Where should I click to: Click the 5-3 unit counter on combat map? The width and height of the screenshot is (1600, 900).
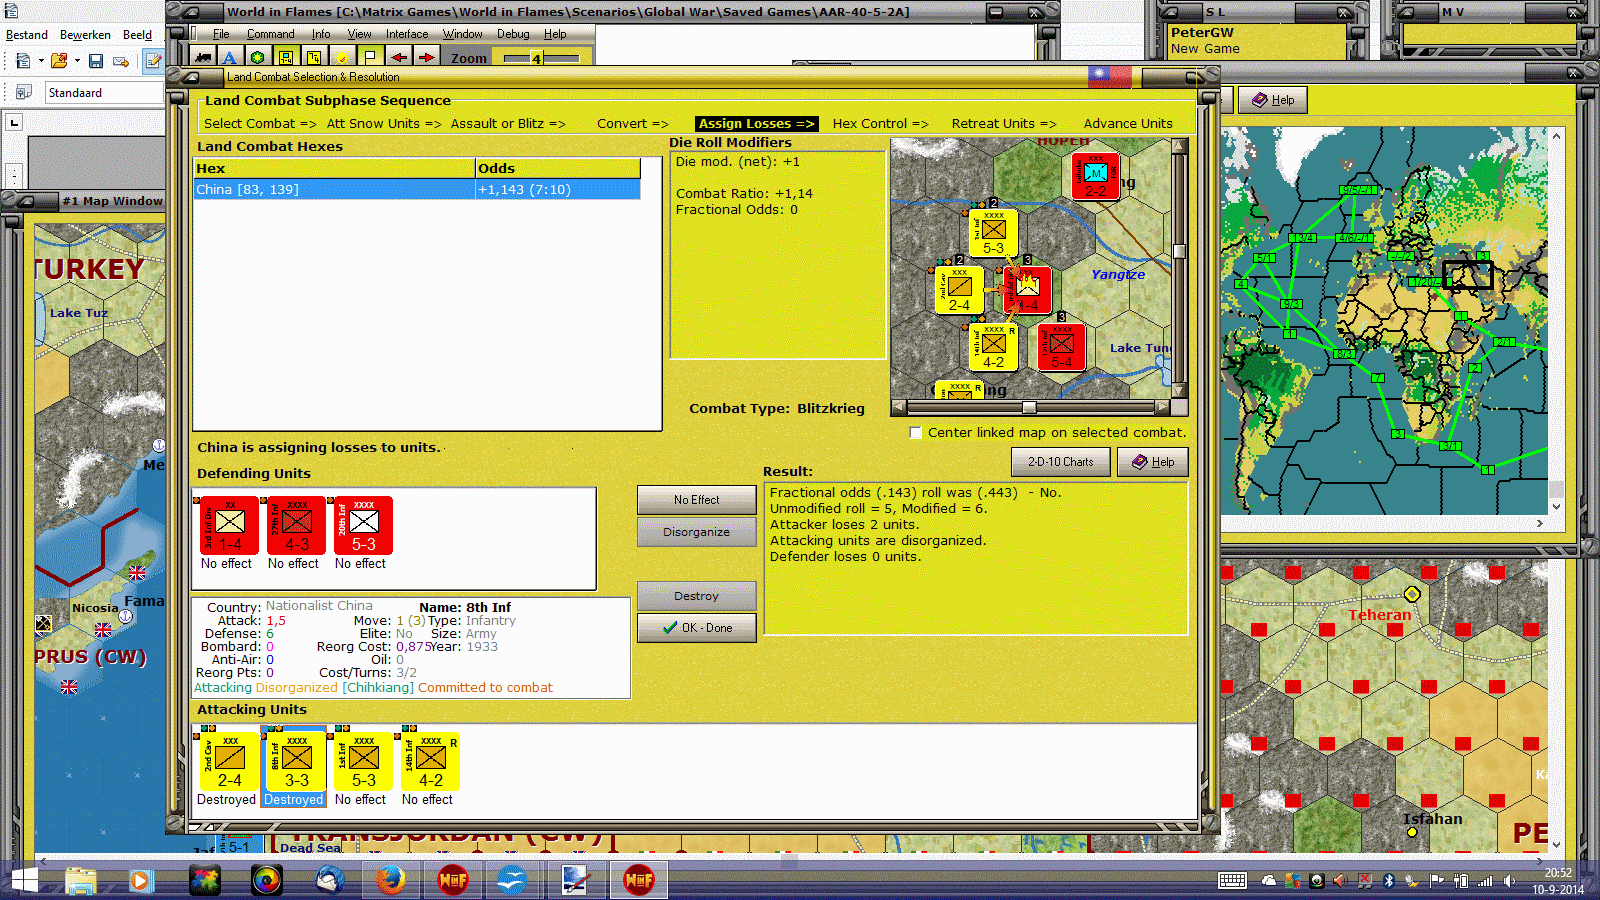993,233
